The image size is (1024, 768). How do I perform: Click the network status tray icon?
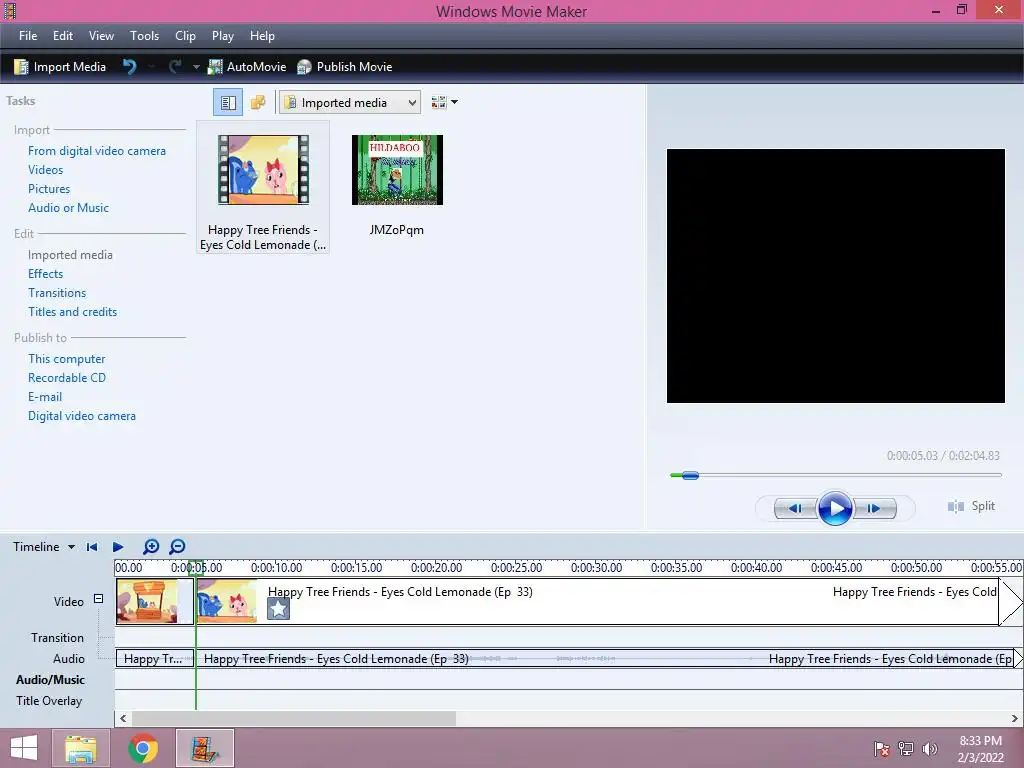pos(906,748)
